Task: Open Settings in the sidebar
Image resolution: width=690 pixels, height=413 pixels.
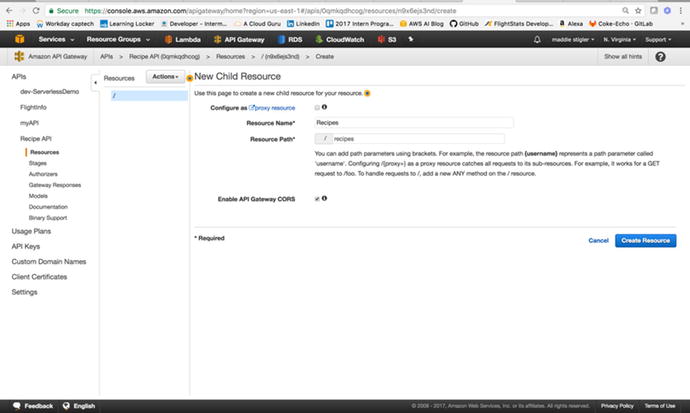Action: coord(24,292)
